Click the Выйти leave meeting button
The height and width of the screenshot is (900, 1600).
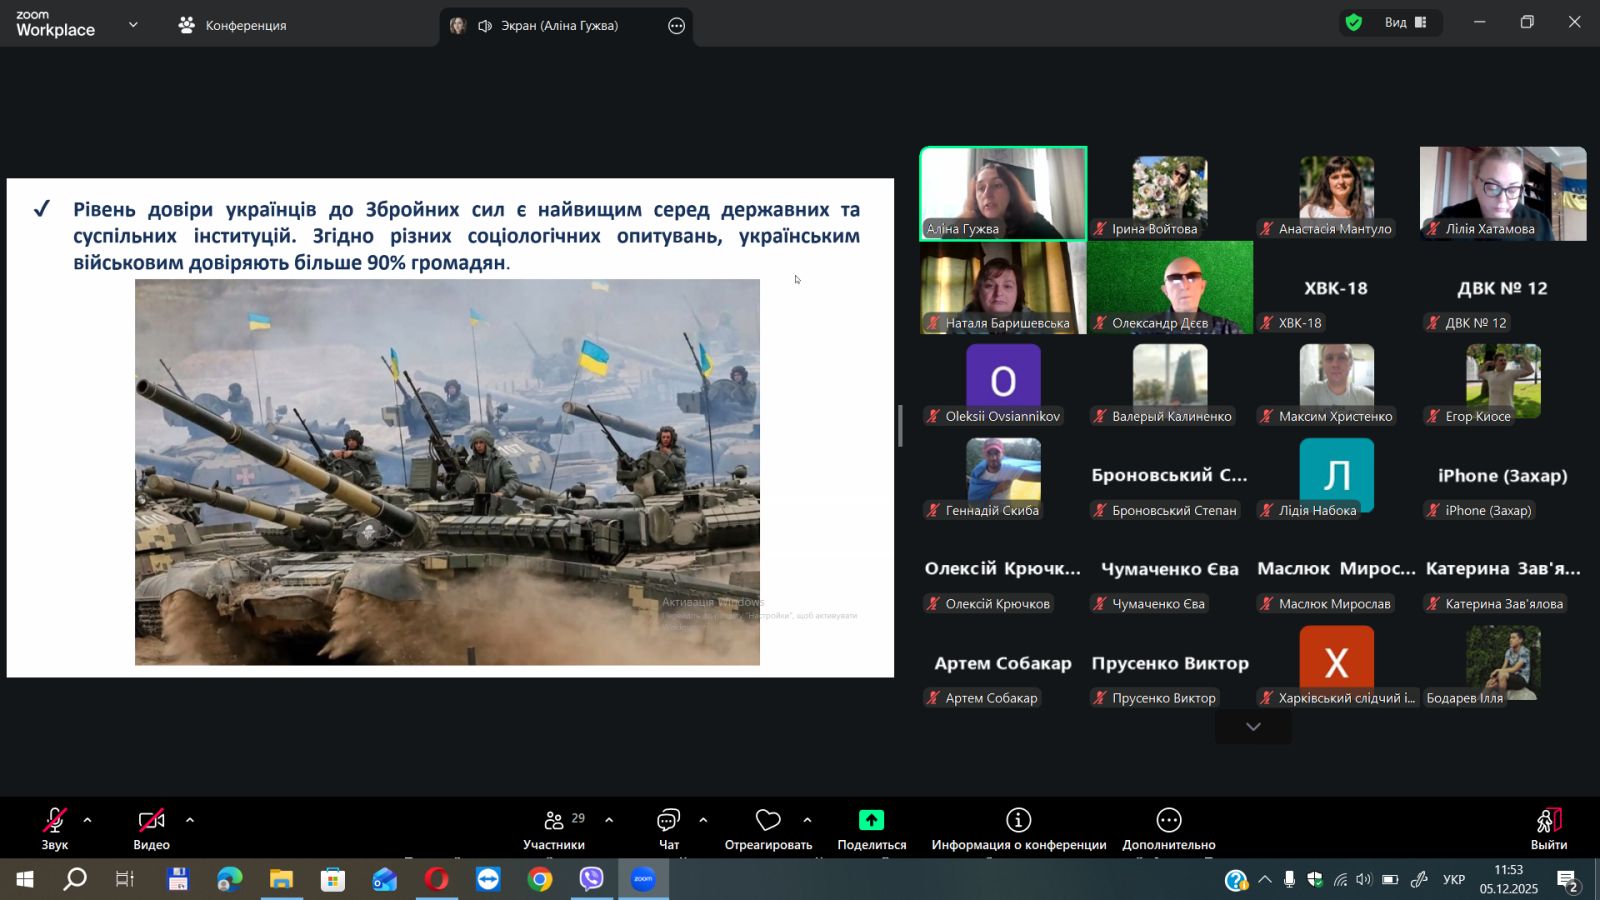coord(1548,829)
